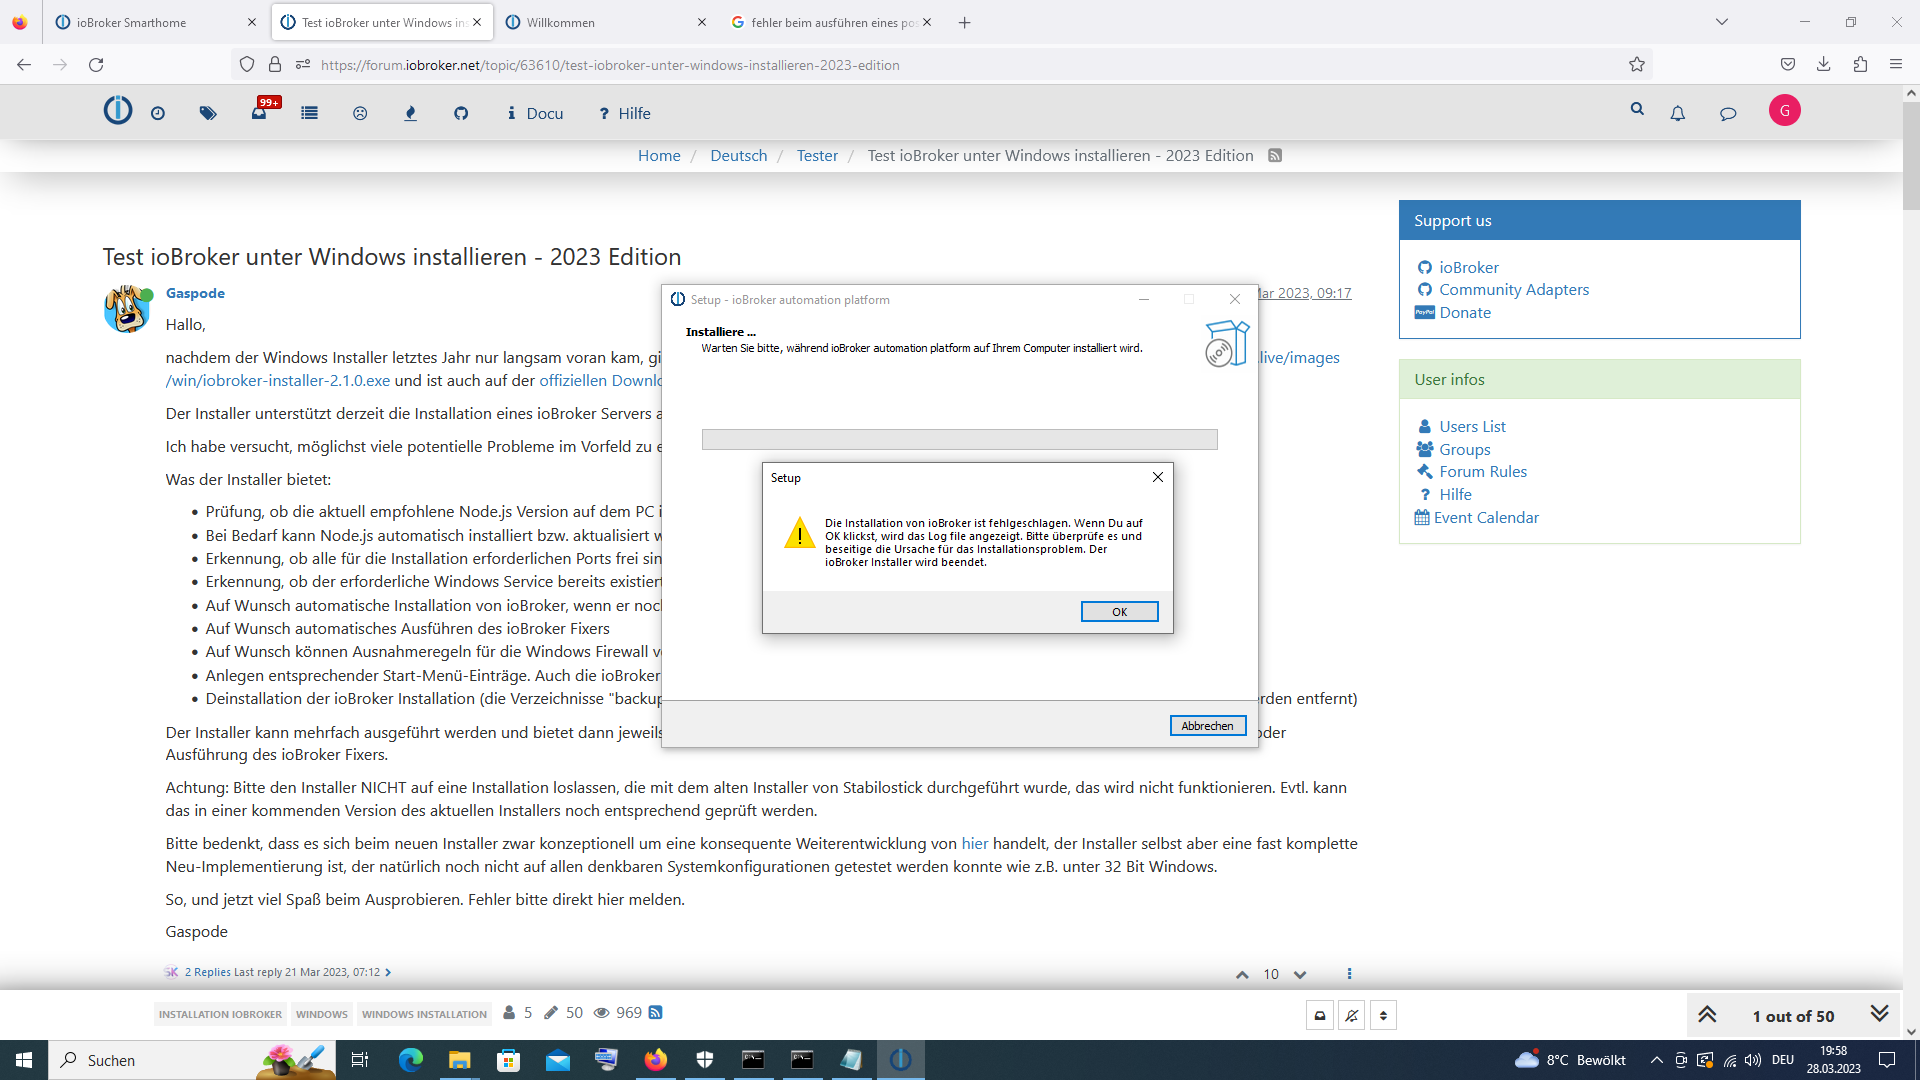The image size is (1920, 1080).
Task: Click the 1 out of 50 post indicator
Action: tap(1793, 1016)
